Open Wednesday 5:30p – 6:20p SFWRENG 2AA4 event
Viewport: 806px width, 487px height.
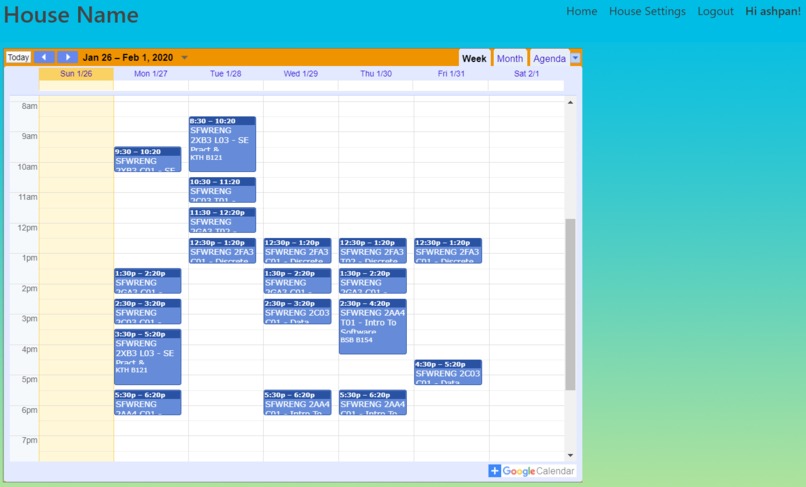[297, 403]
